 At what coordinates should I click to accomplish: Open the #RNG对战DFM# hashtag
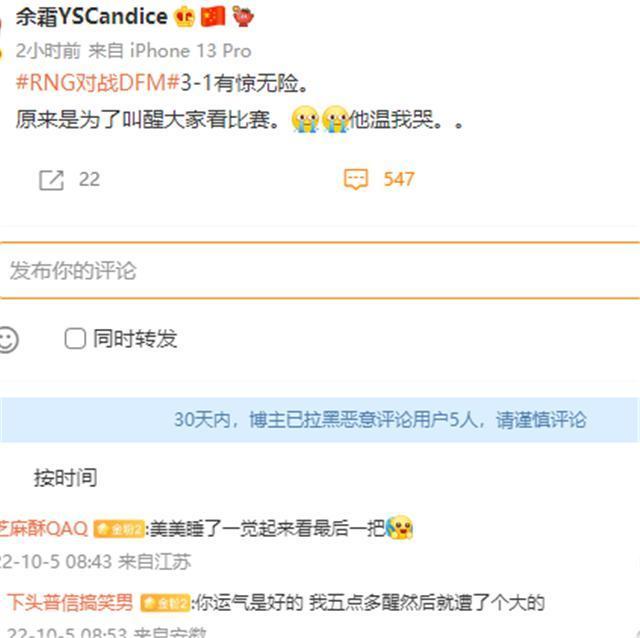[x=98, y=83]
